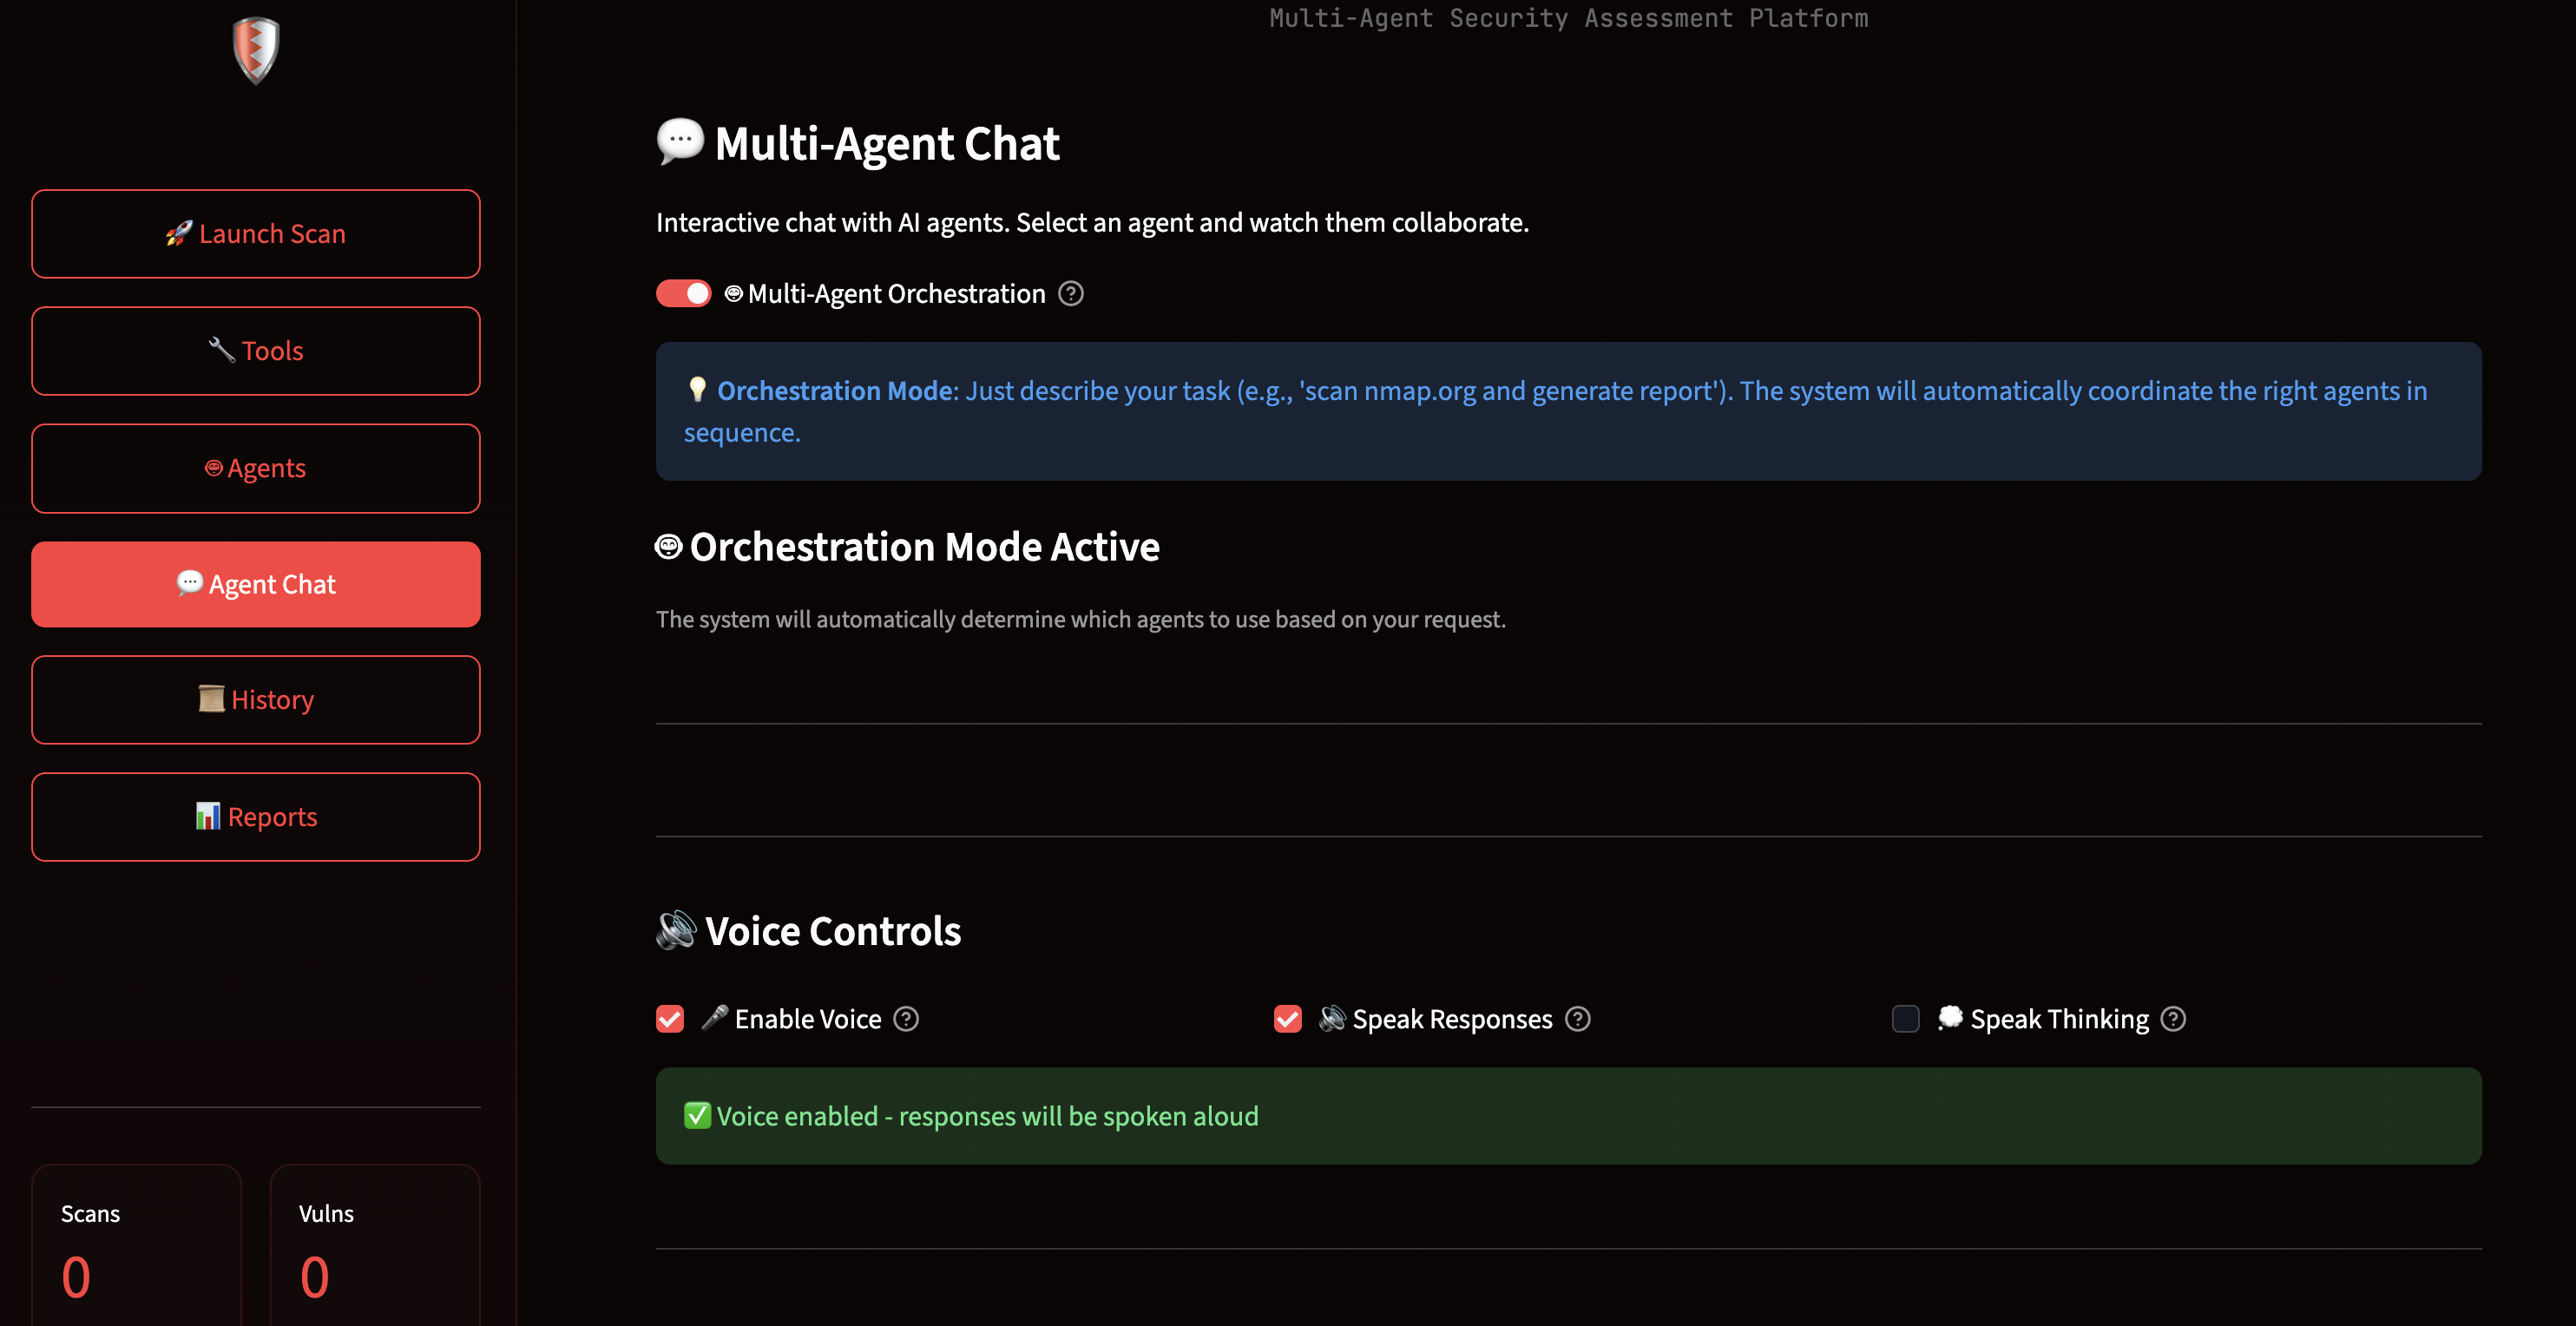Image resolution: width=2576 pixels, height=1326 pixels.
Task: Click the loudspeaker icon beside Voice Controls
Action: 676,930
